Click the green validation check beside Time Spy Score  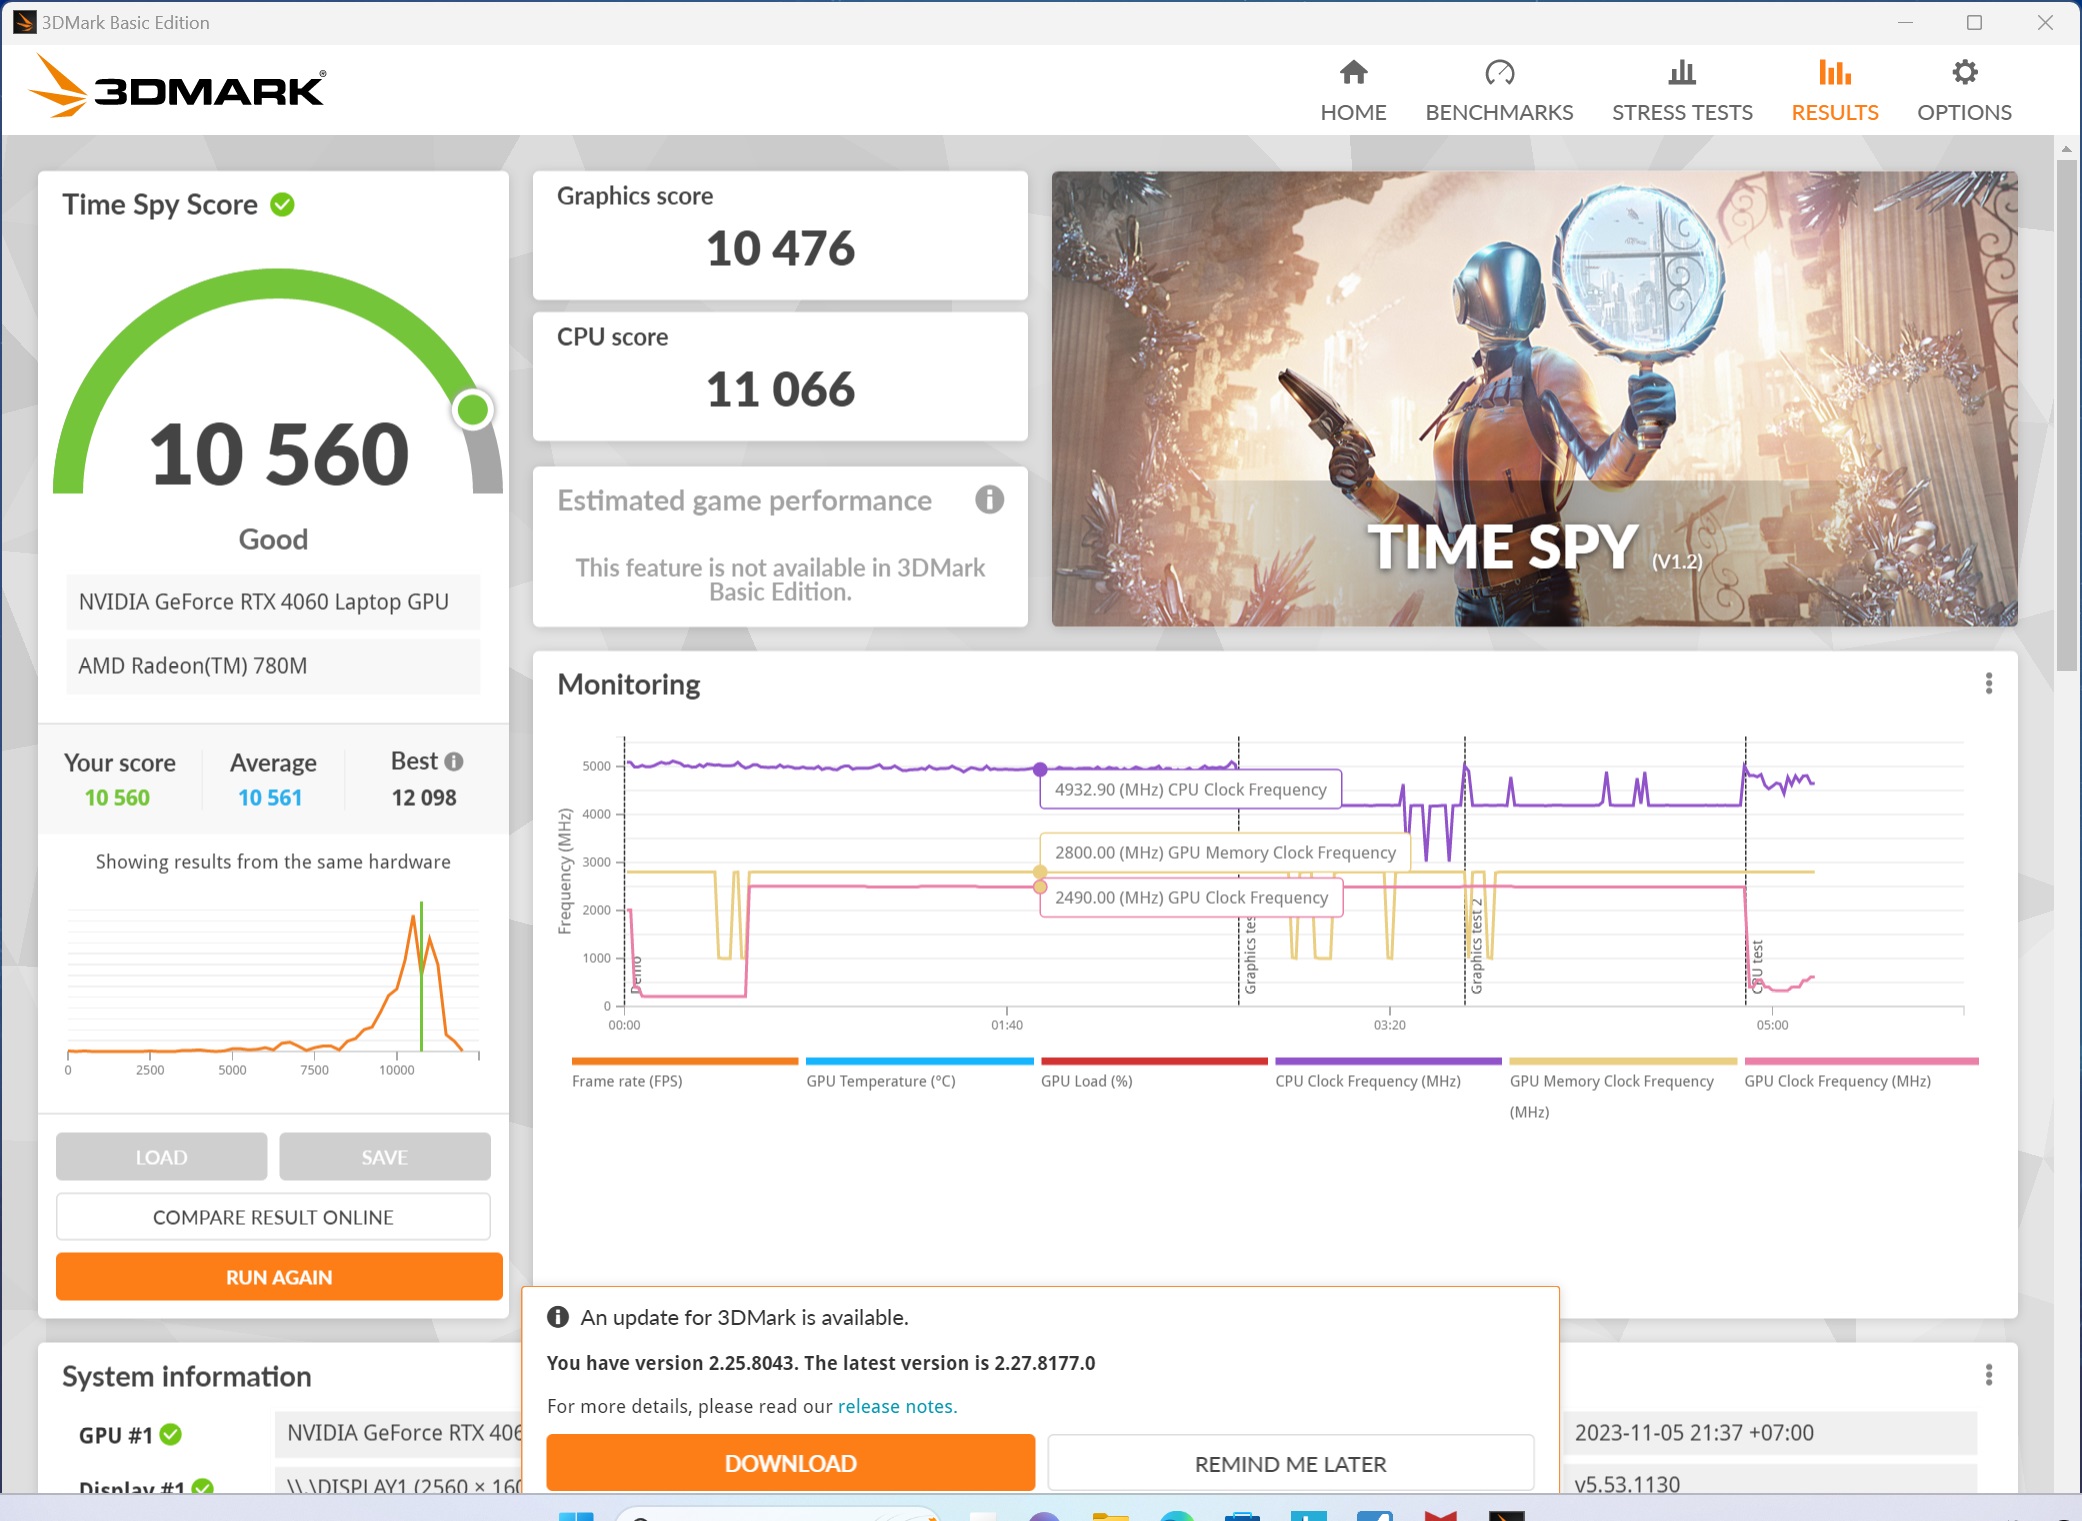coord(283,204)
